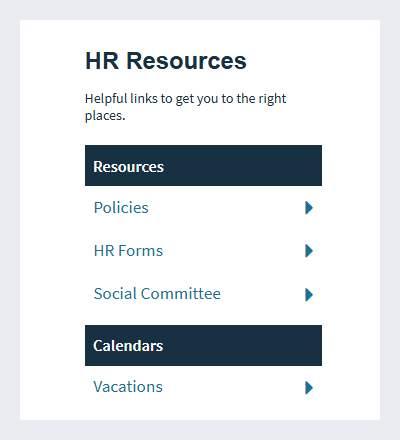Click the 'Helpful links' description text

[x=186, y=107]
